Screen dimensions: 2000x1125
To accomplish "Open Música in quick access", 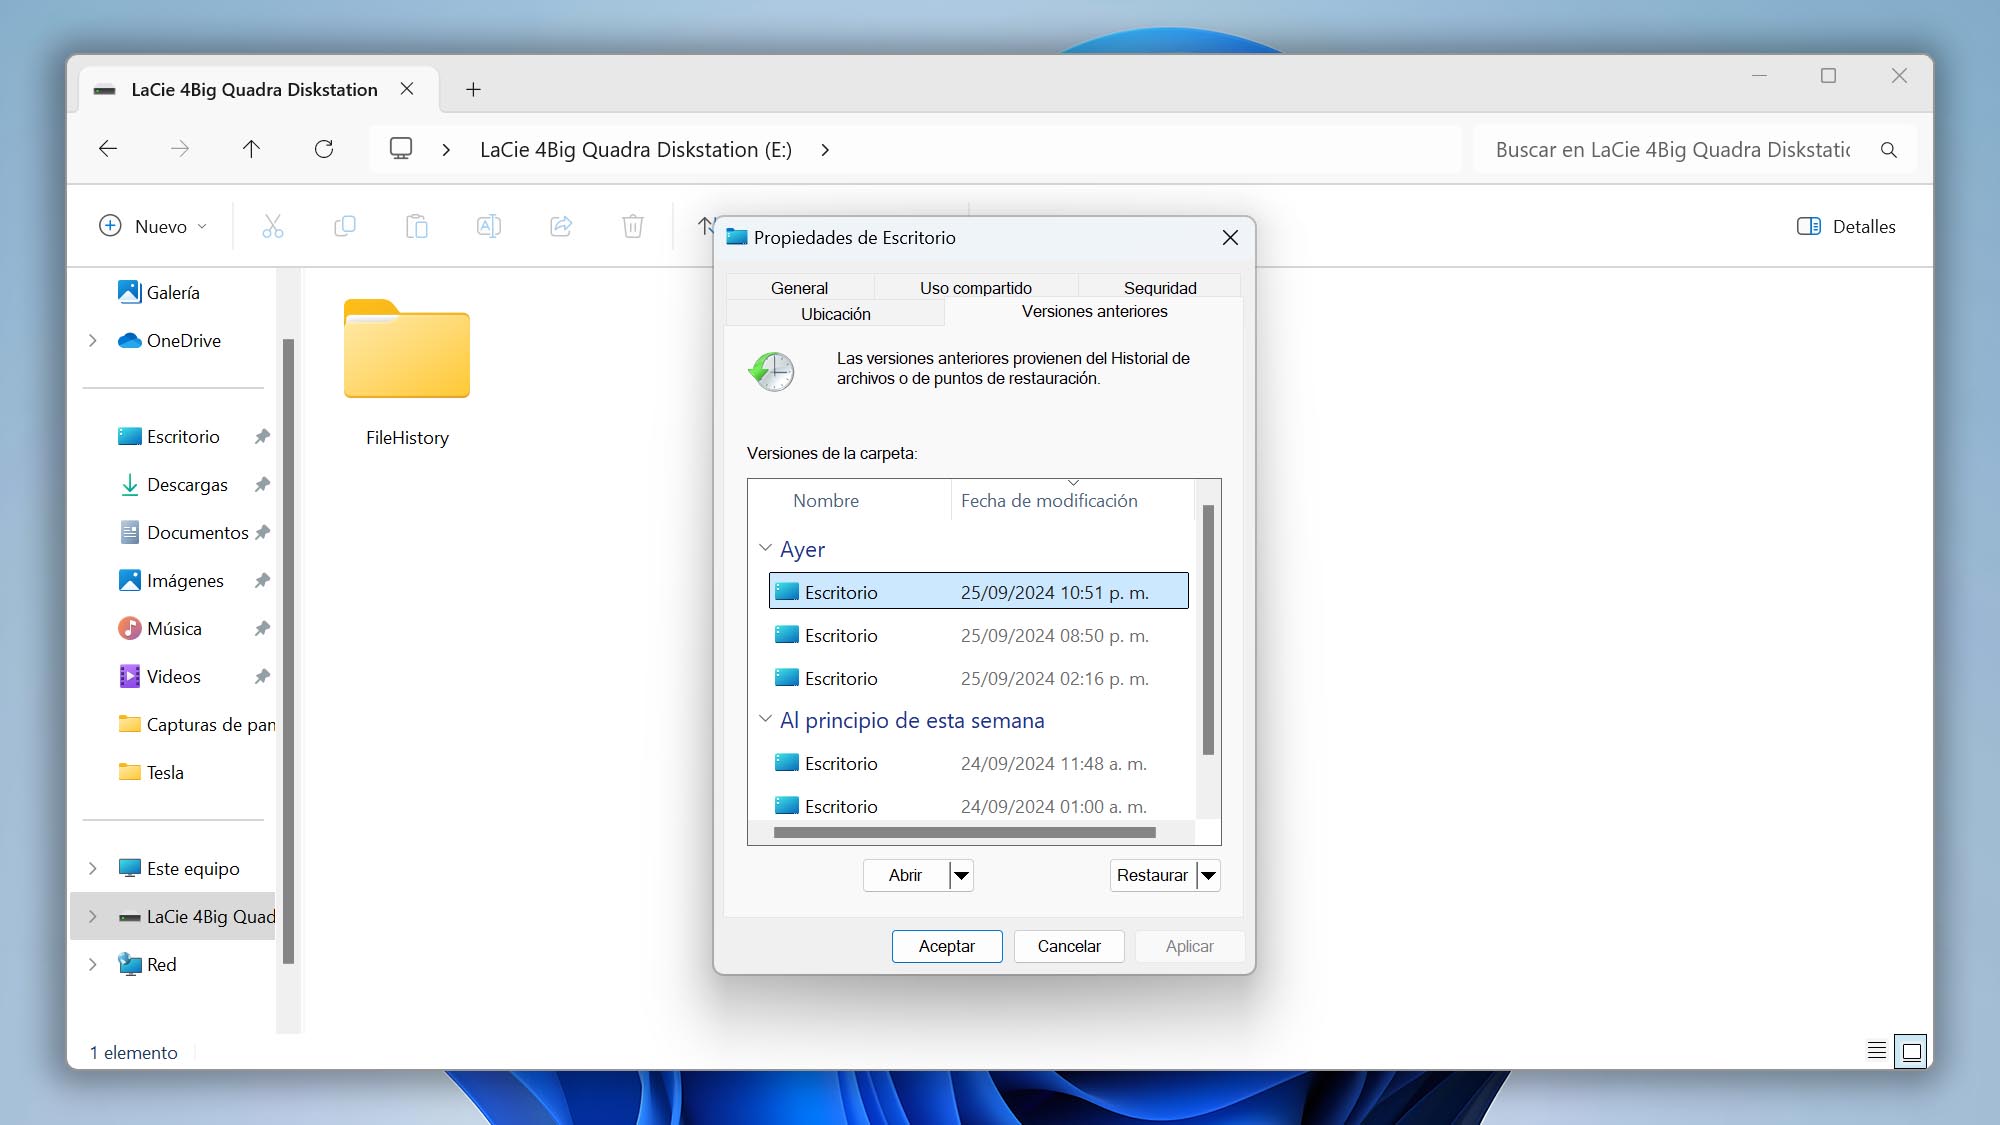I will (x=174, y=629).
